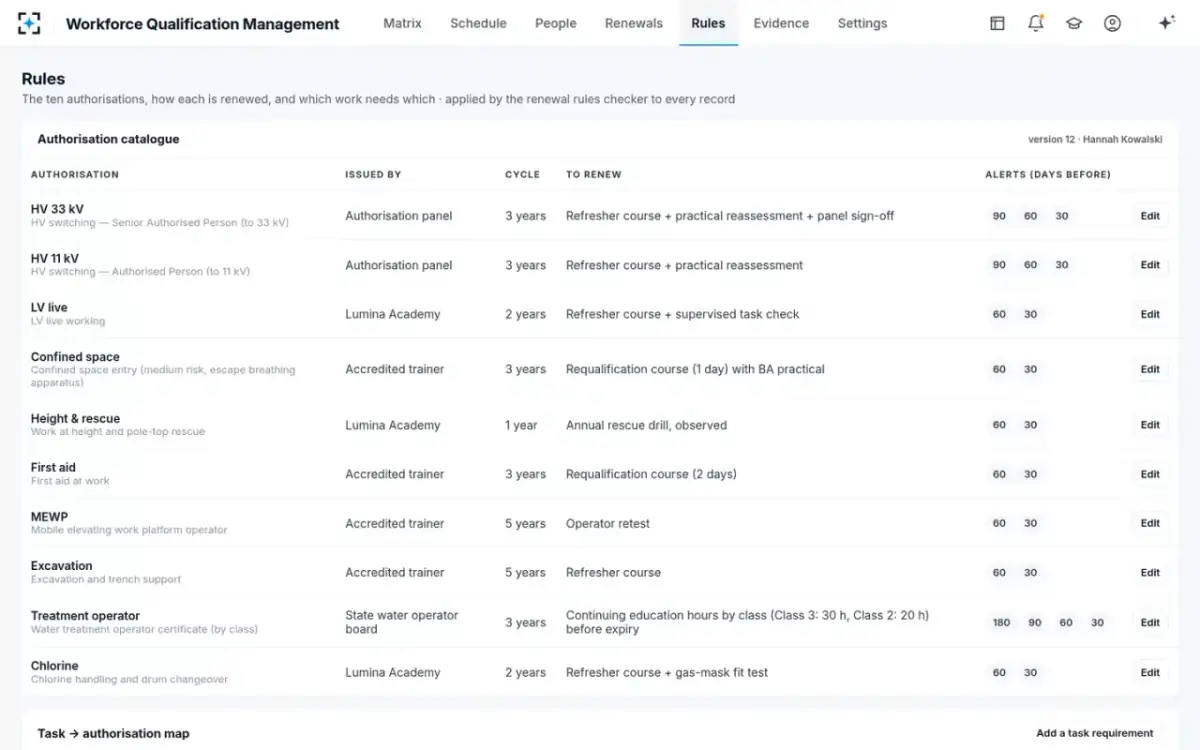
Task: Edit the Treatment operator authorisation
Action: click(1150, 622)
